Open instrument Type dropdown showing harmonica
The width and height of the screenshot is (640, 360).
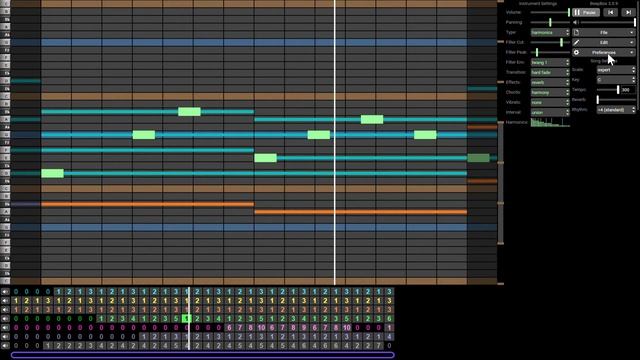coord(550,32)
